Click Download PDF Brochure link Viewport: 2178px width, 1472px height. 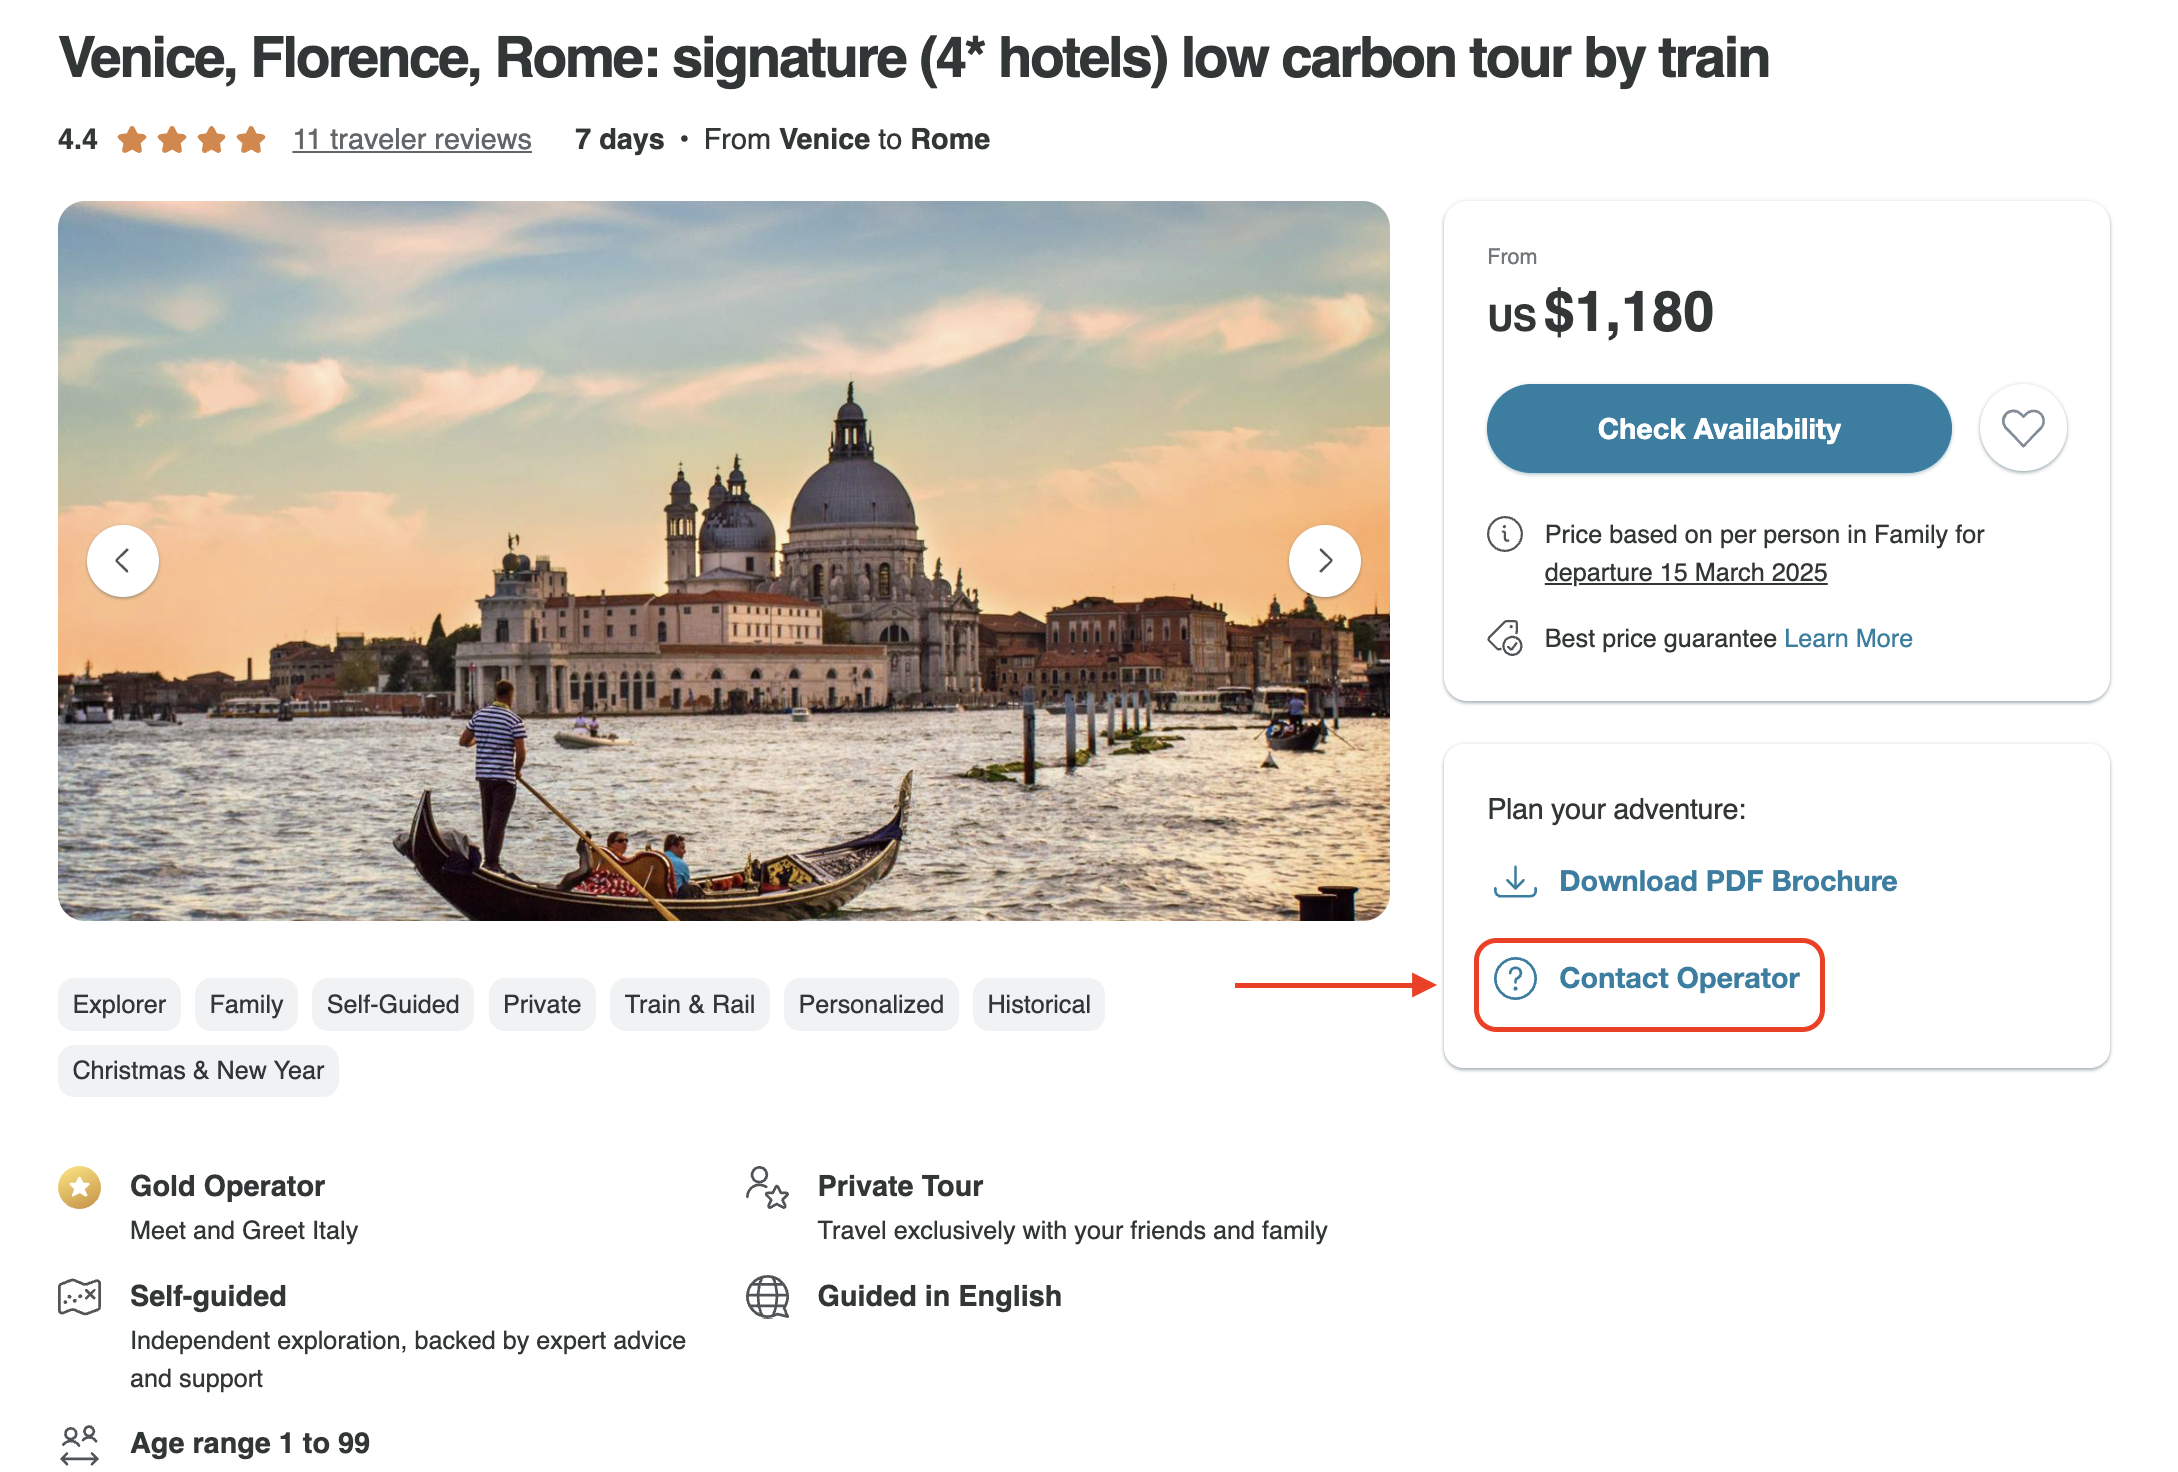(x=1727, y=881)
